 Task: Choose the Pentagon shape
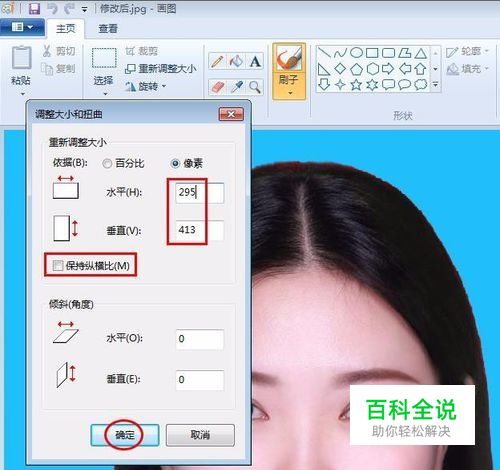pos(356,69)
